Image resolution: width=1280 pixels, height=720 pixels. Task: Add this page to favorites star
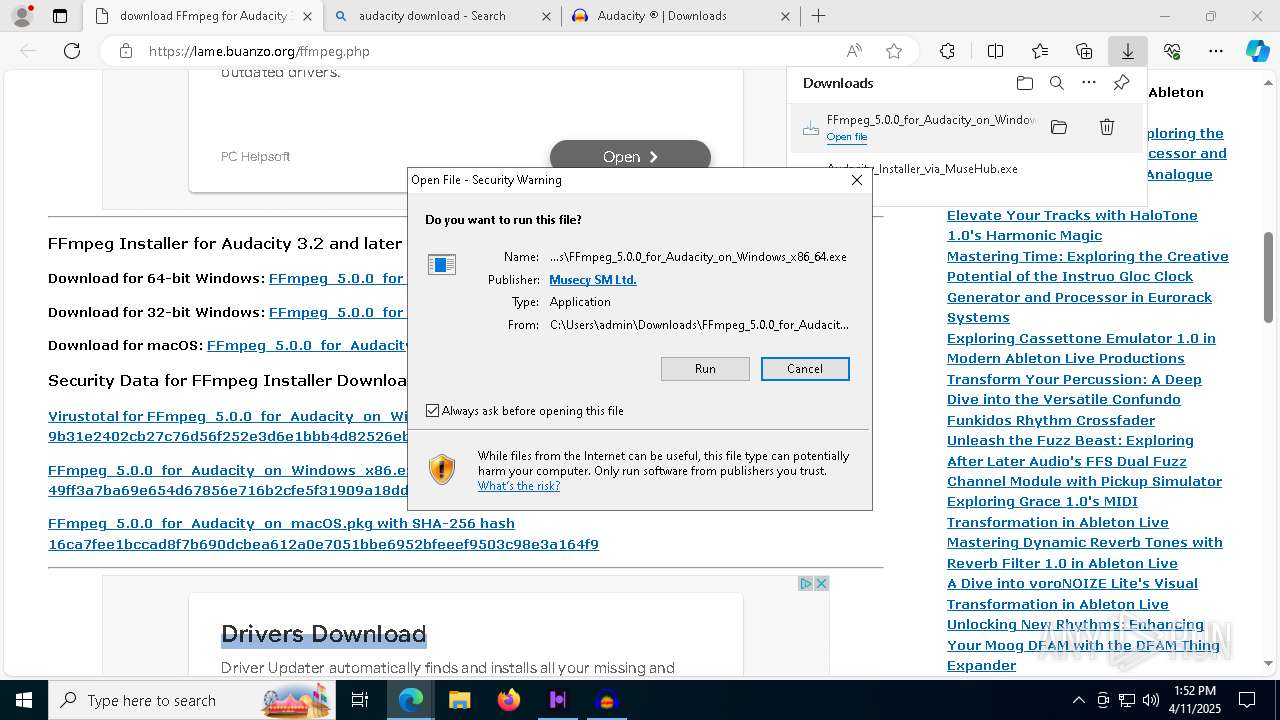click(x=894, y=51)
